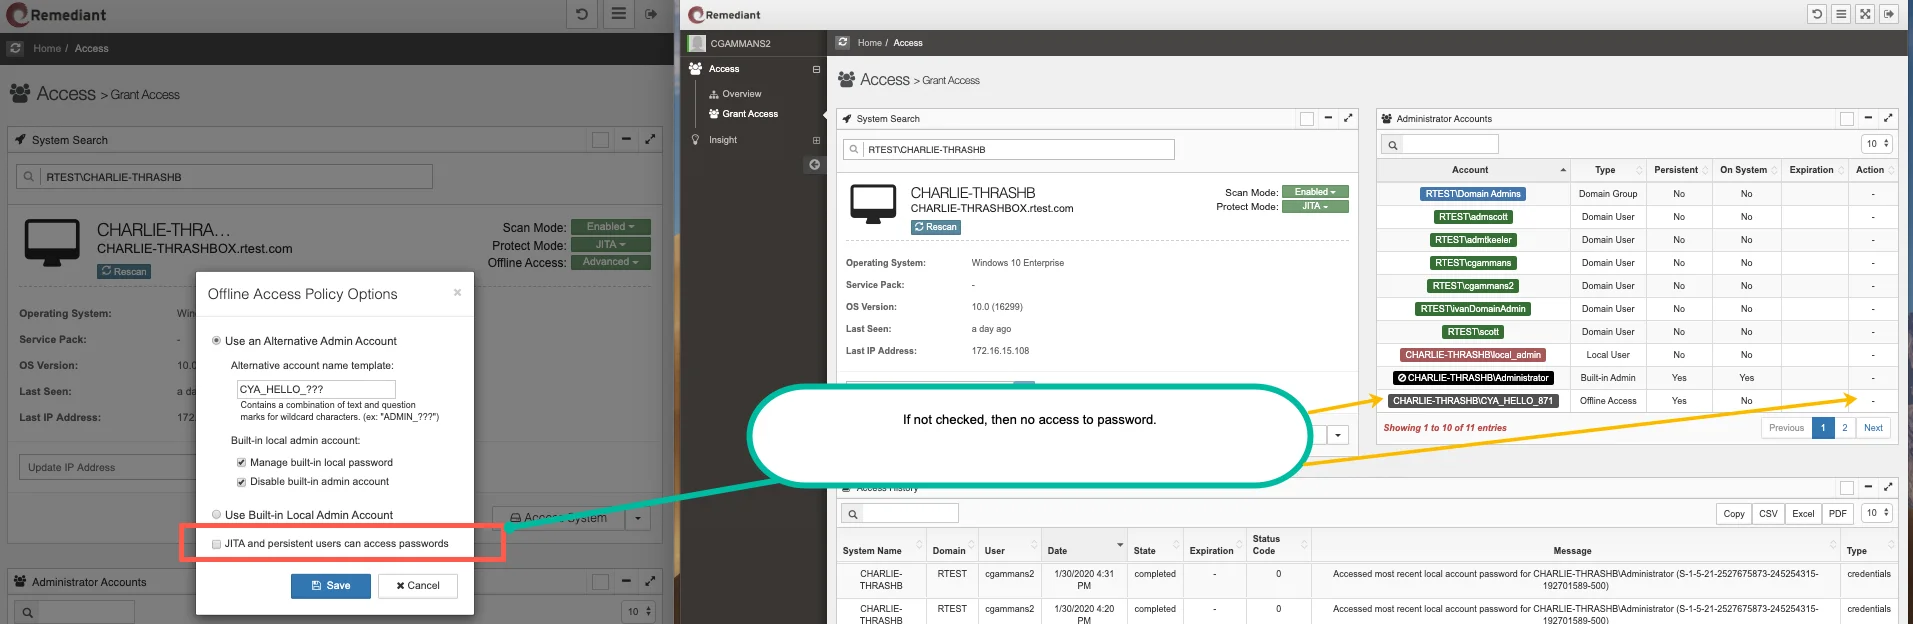1913x624 pixels.
Task: Toggle Administrator Accounts panel checkbox in right window
Action: [x=1847, y=119]
